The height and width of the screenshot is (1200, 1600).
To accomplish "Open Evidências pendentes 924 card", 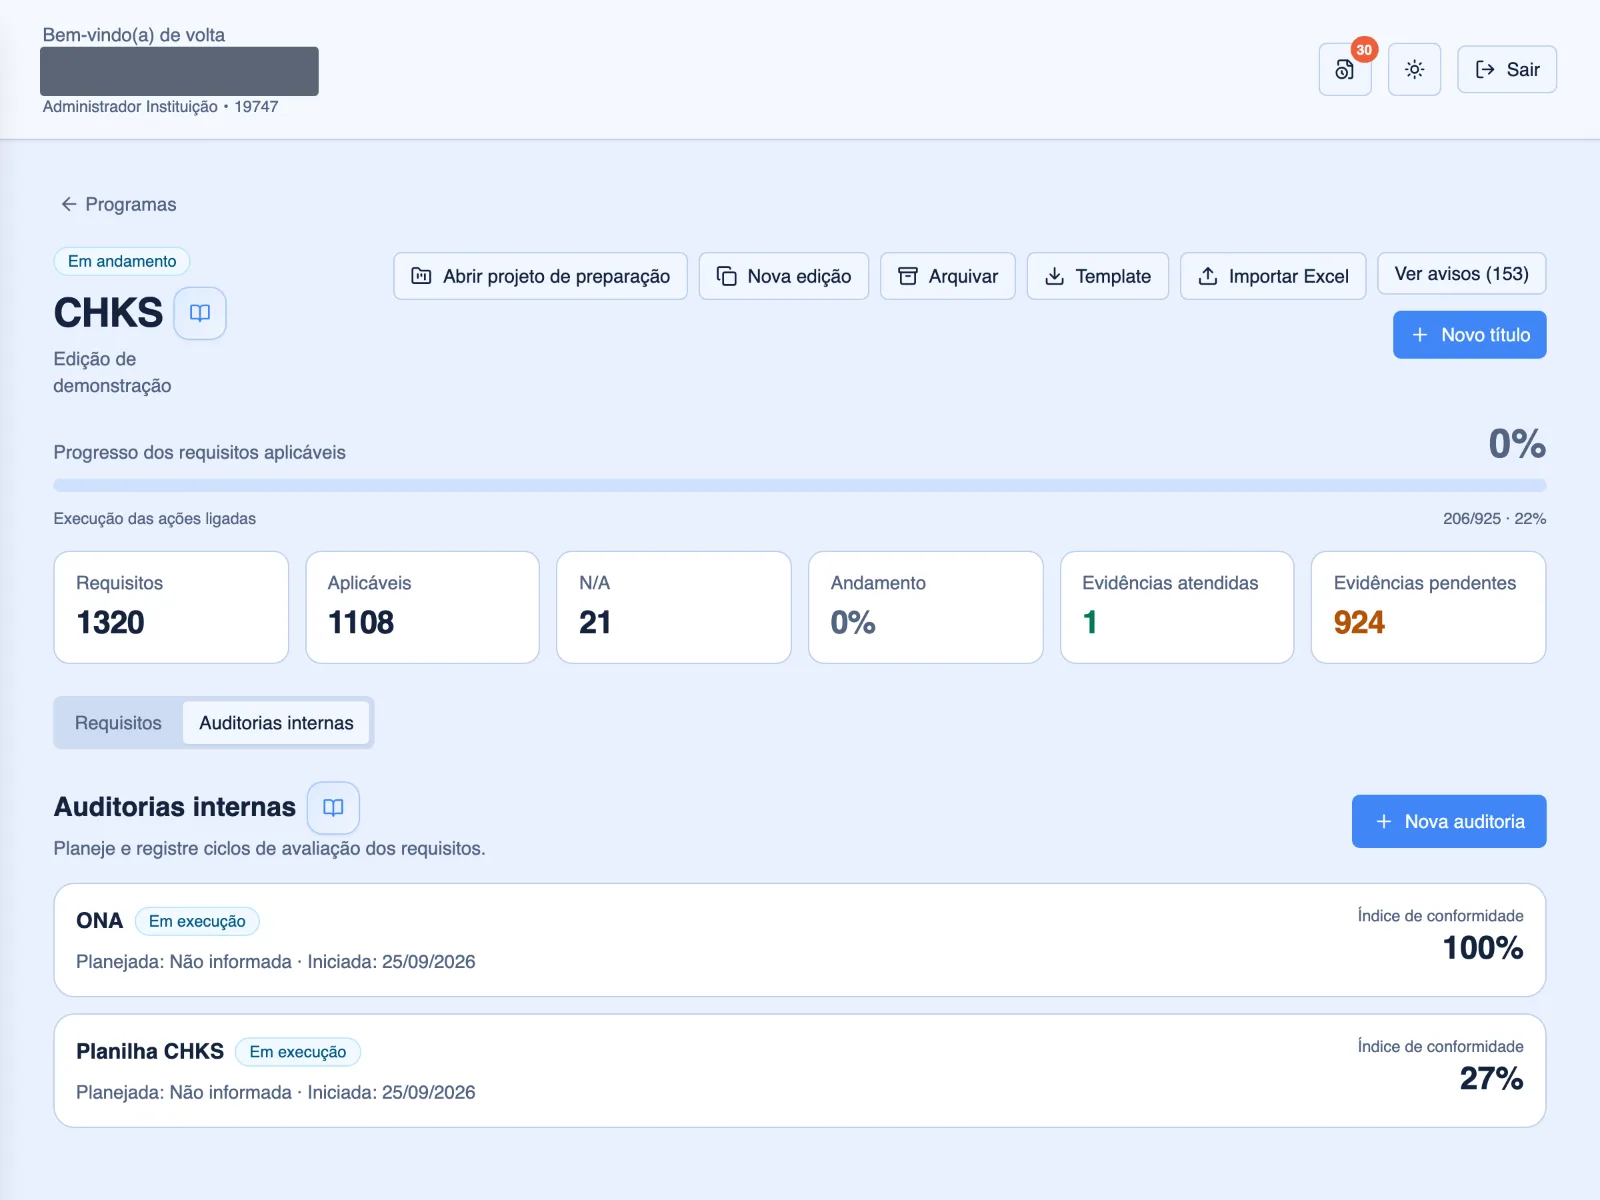I will pyautogui.click(x=1429, y=607).
